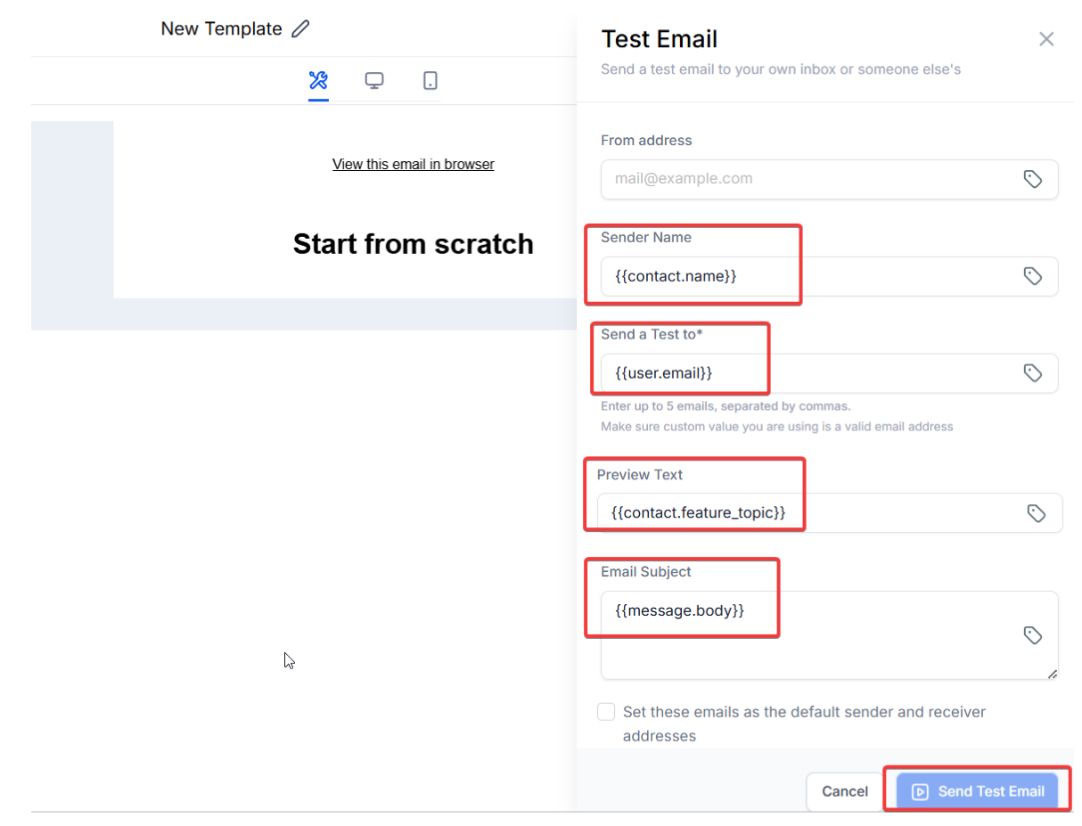This screenshot has width=1082, height=826.
Task: Select the Start from scratch heading
Action: [x=413, y=244]
